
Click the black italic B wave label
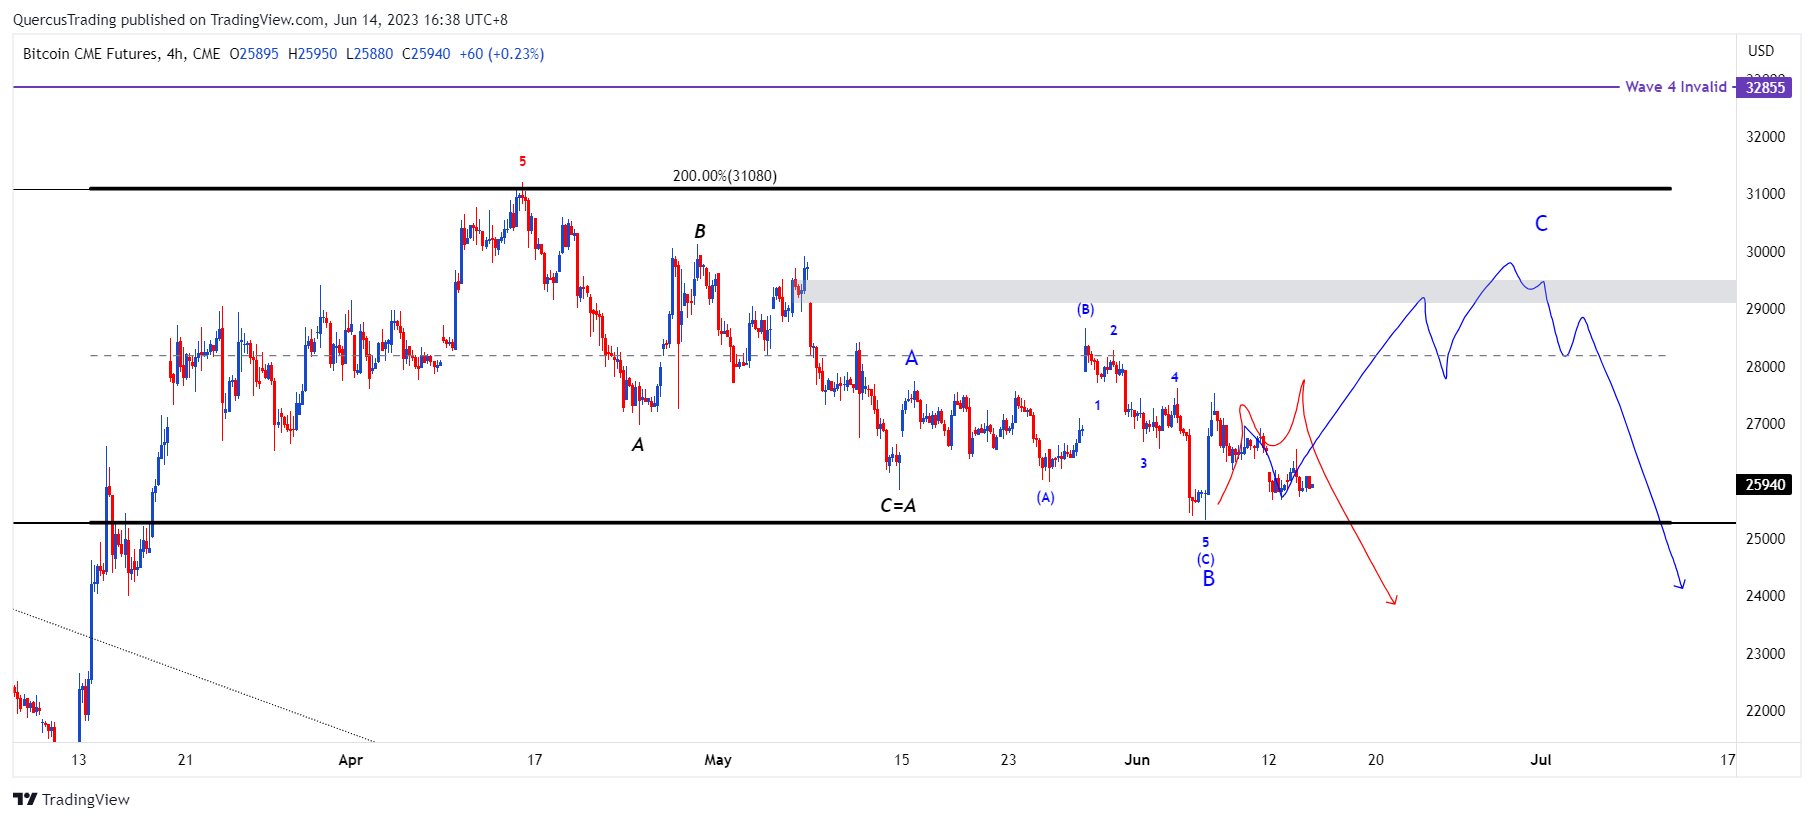700,232
